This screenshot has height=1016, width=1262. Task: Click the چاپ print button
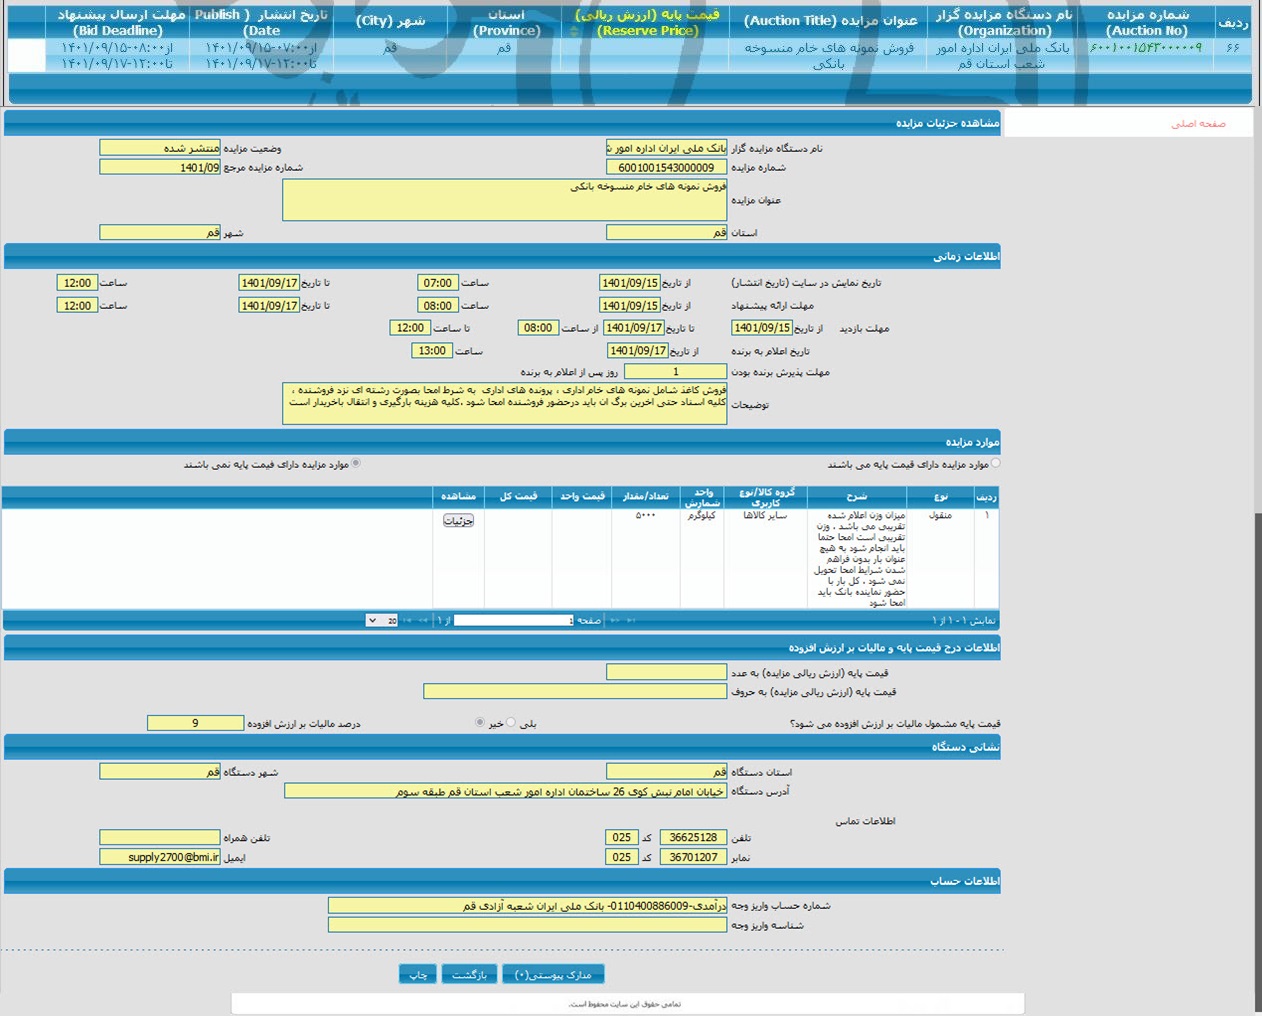pyautogui.click(x=417, y=975)
